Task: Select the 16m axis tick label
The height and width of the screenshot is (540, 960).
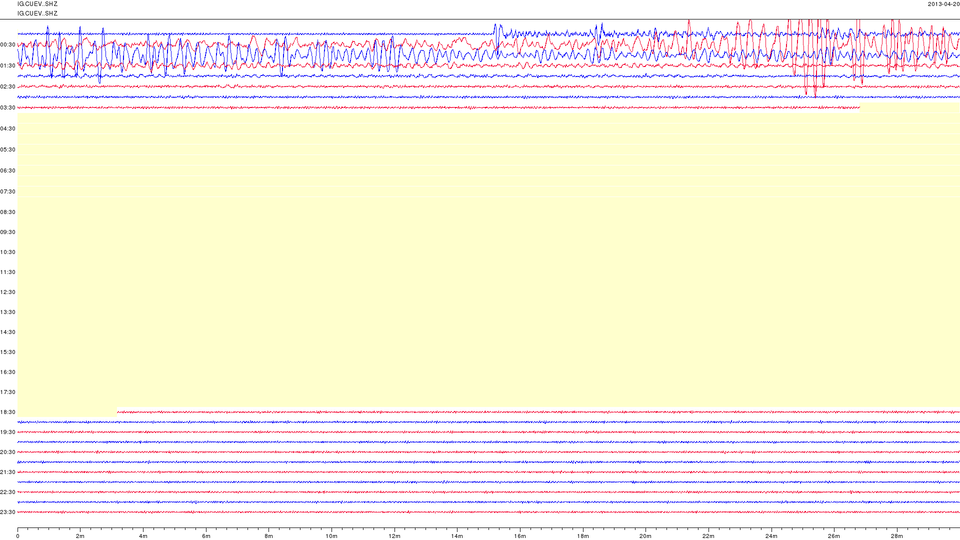Action: tap(520, 536)
